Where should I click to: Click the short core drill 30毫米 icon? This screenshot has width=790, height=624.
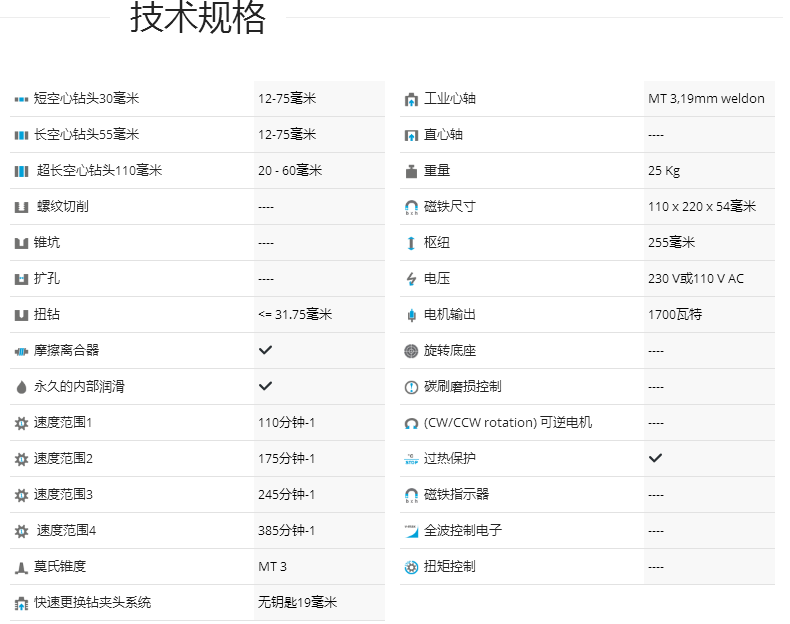click(21, 99)
